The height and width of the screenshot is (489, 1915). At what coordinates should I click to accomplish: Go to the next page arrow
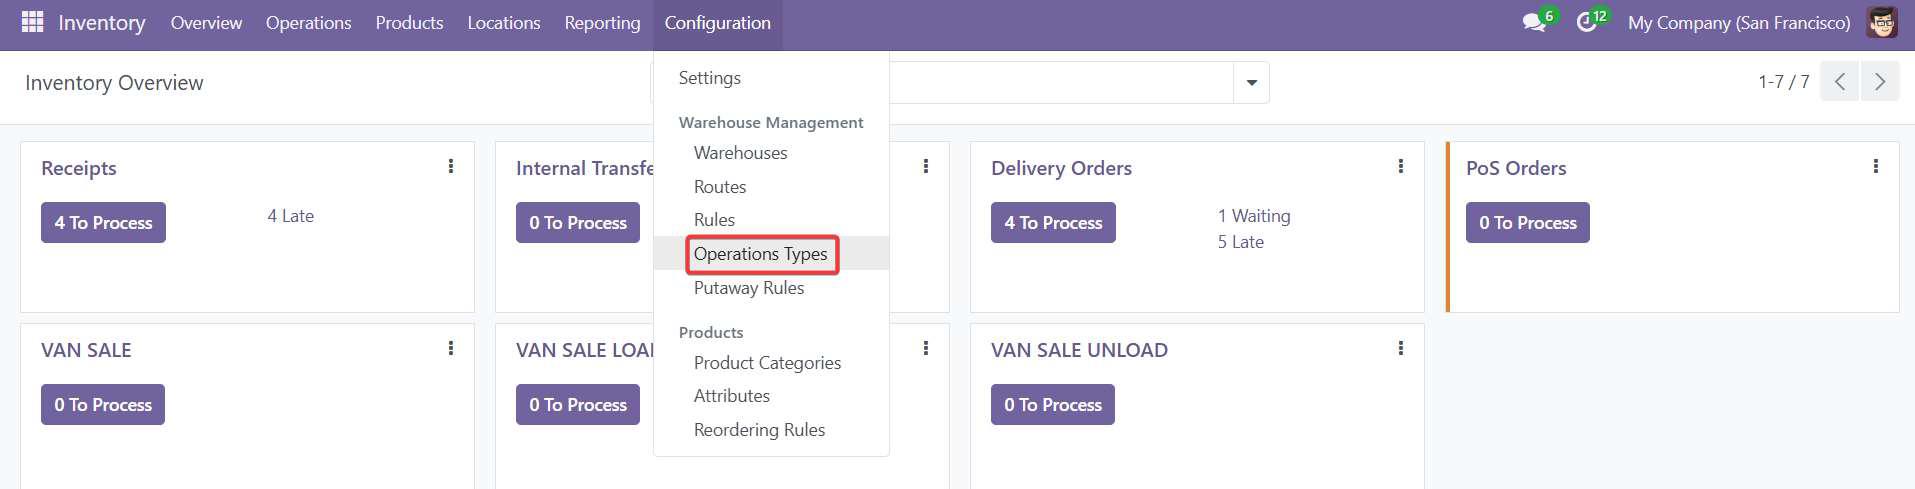click(x=1880, y=82)
